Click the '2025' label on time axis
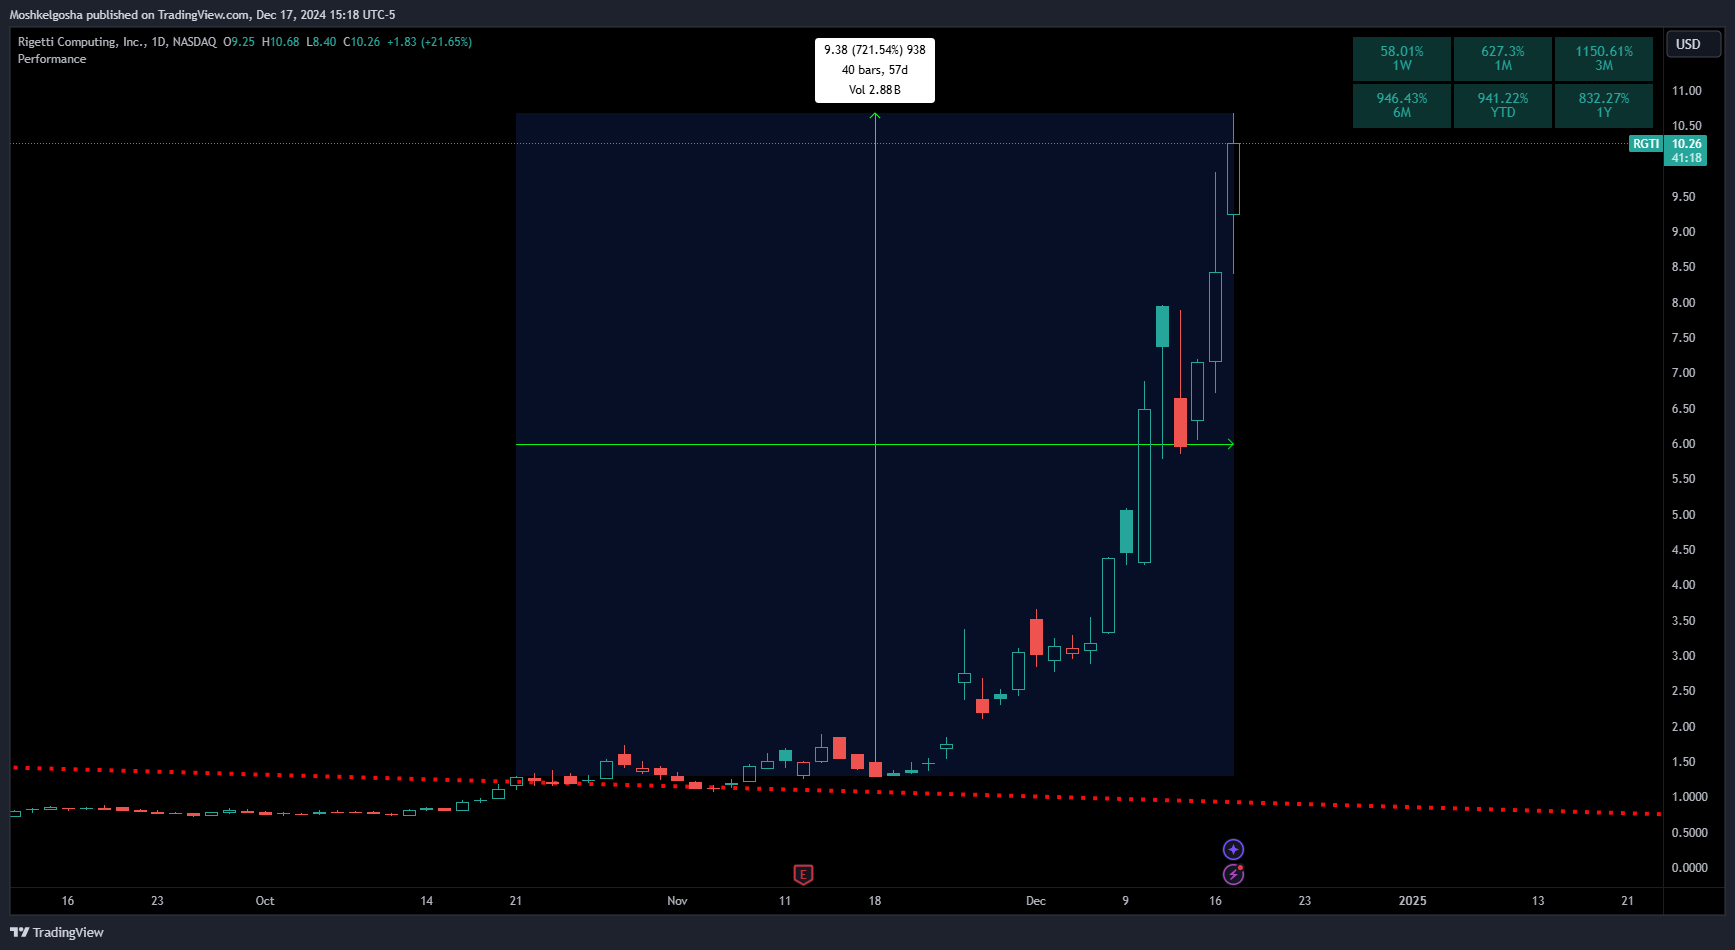 click(x=1412, y=901)
